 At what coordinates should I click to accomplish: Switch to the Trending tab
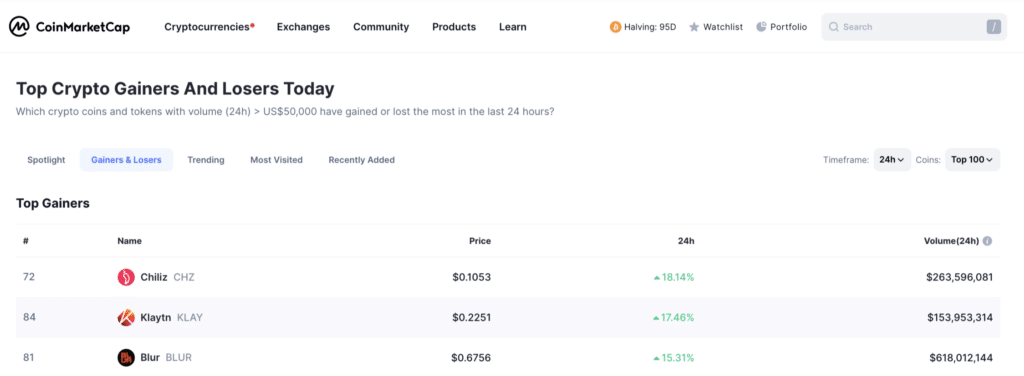coord(206,160)
